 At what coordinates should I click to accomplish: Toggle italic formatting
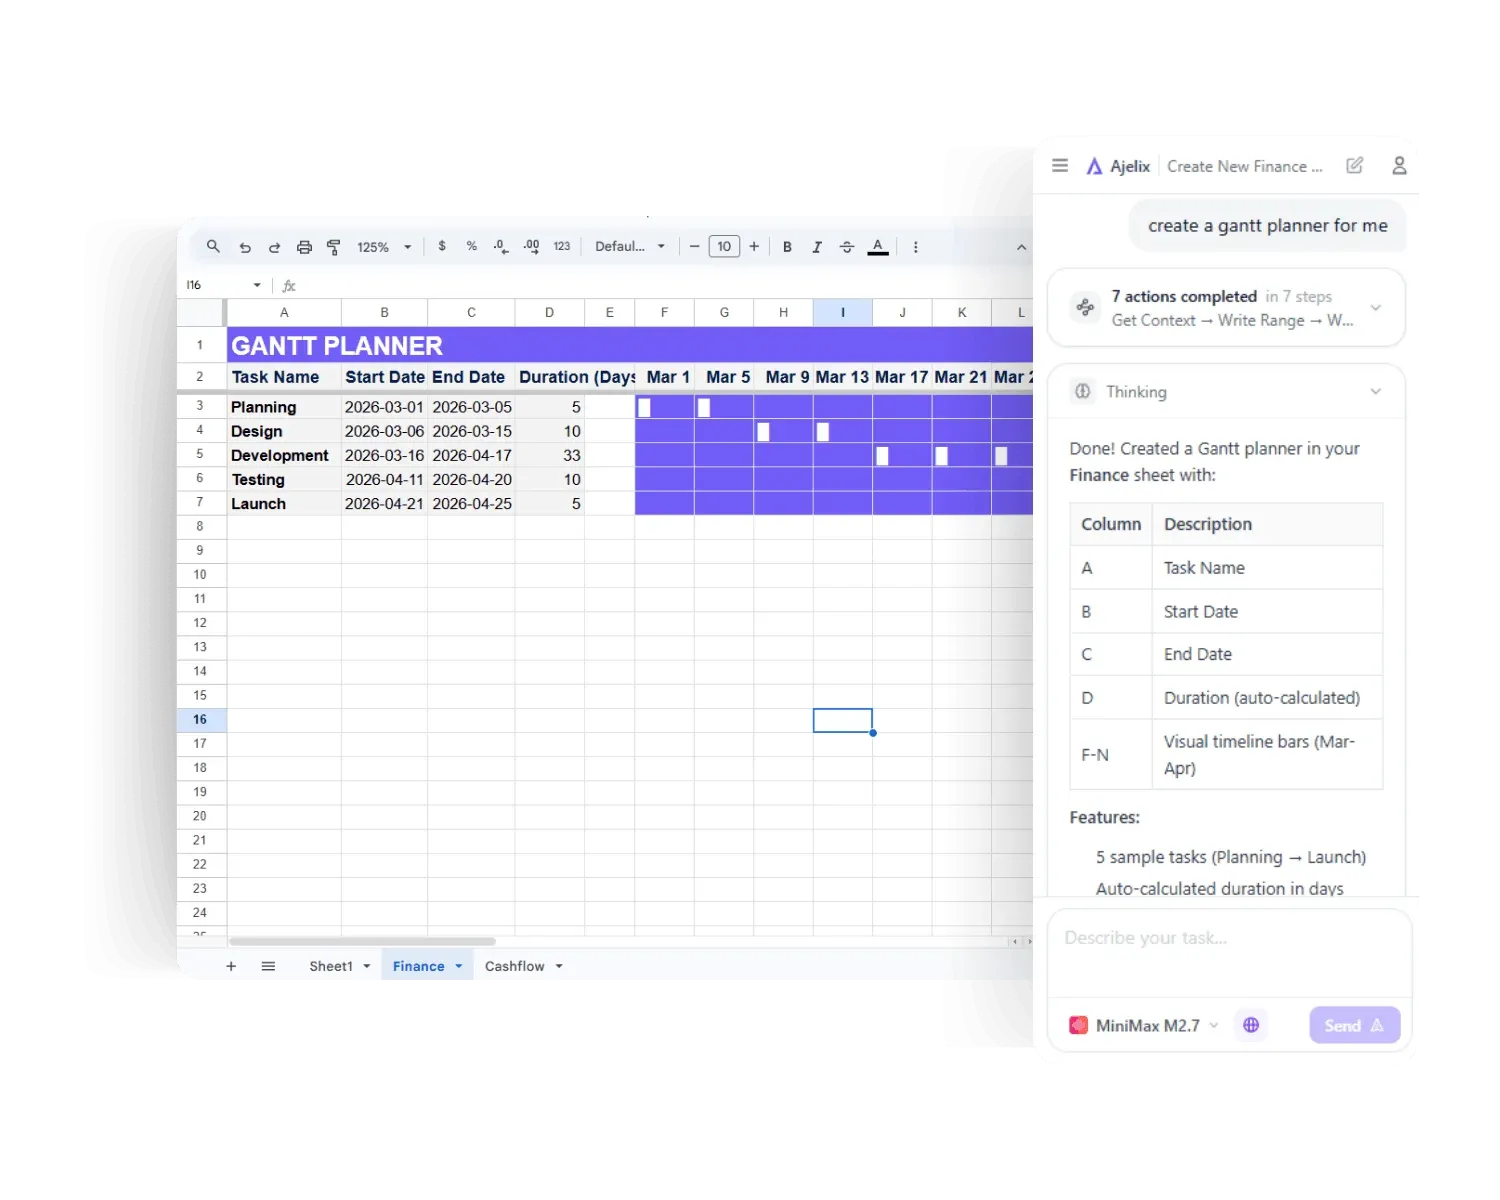pos(817,246)
